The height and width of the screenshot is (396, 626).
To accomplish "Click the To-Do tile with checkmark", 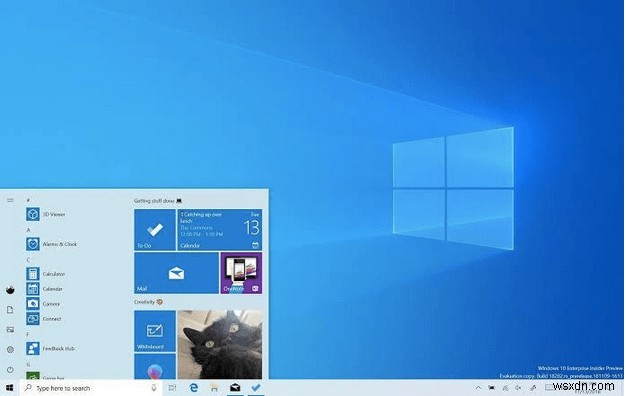I will pos(155,230).
